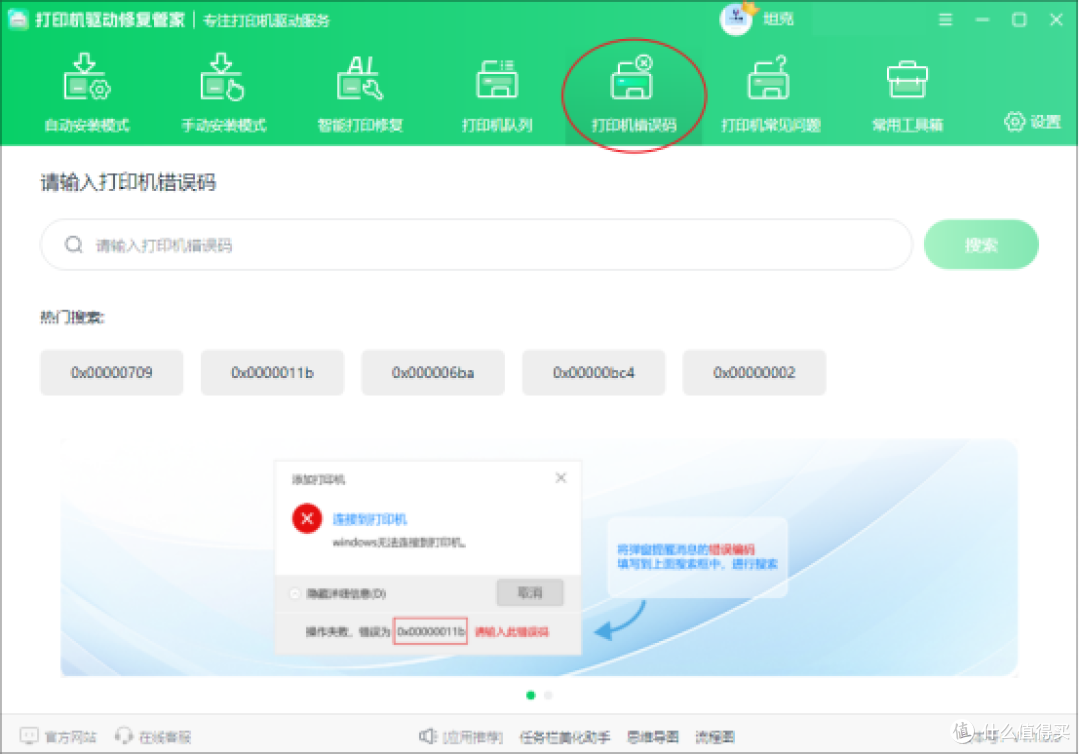Open 手动安装模式 manual install mode

[x=223, y=93]
